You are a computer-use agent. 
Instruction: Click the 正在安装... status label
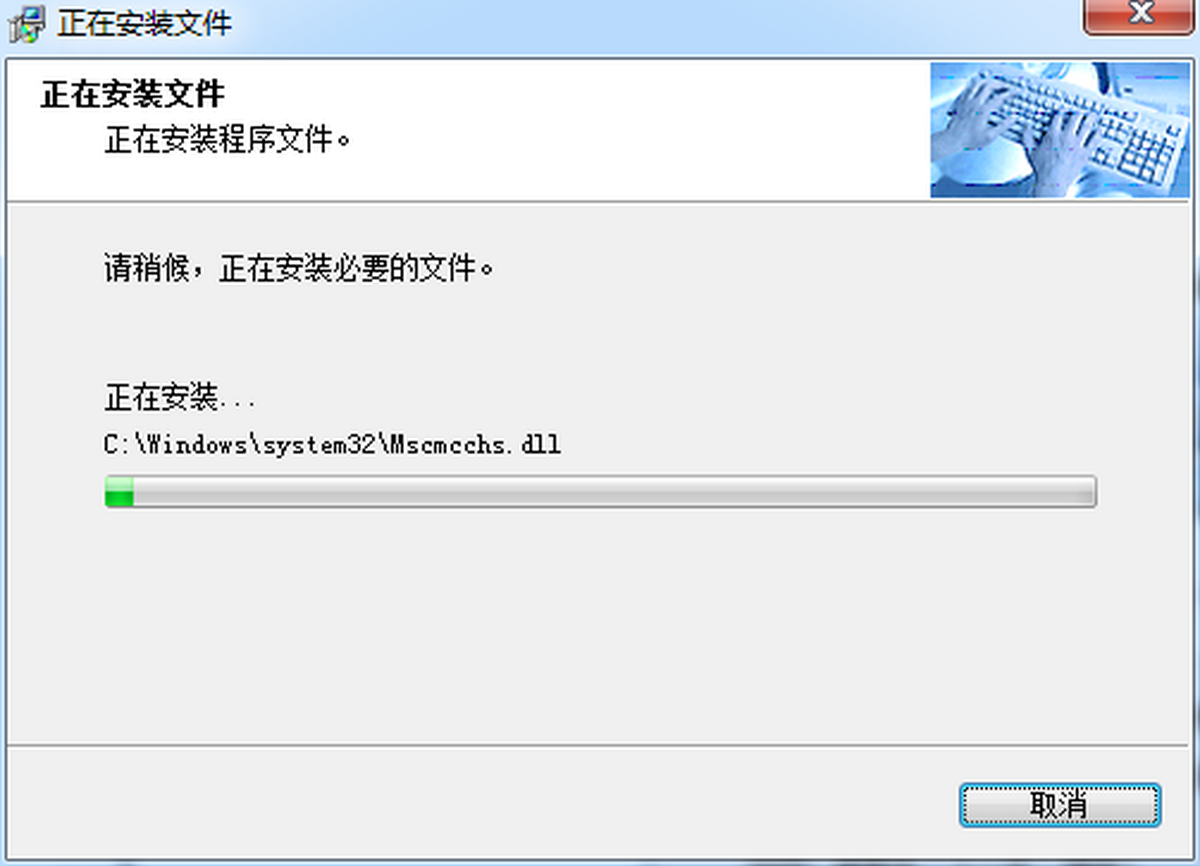(x=180, y=399)
